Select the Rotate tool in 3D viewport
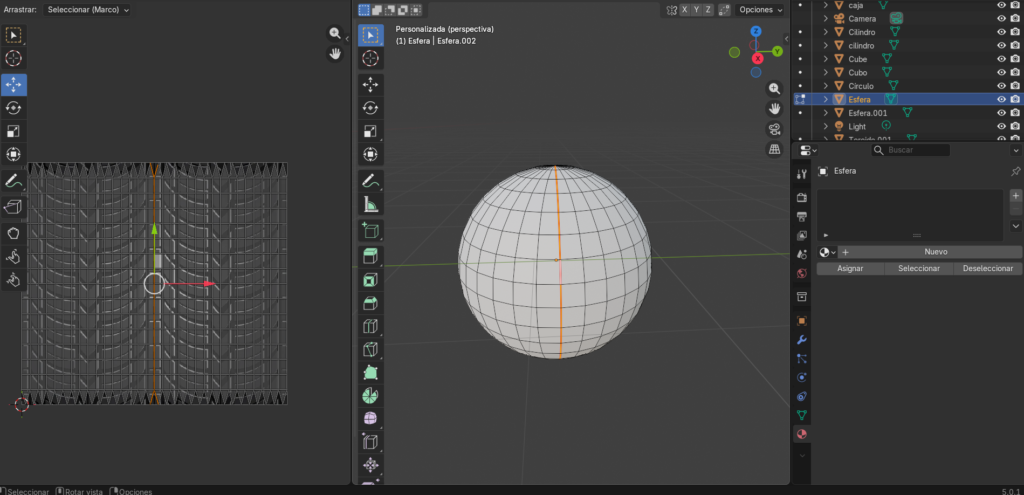Image resolution: width=1024 pixels, height=495 pixels. coord(371,108)
